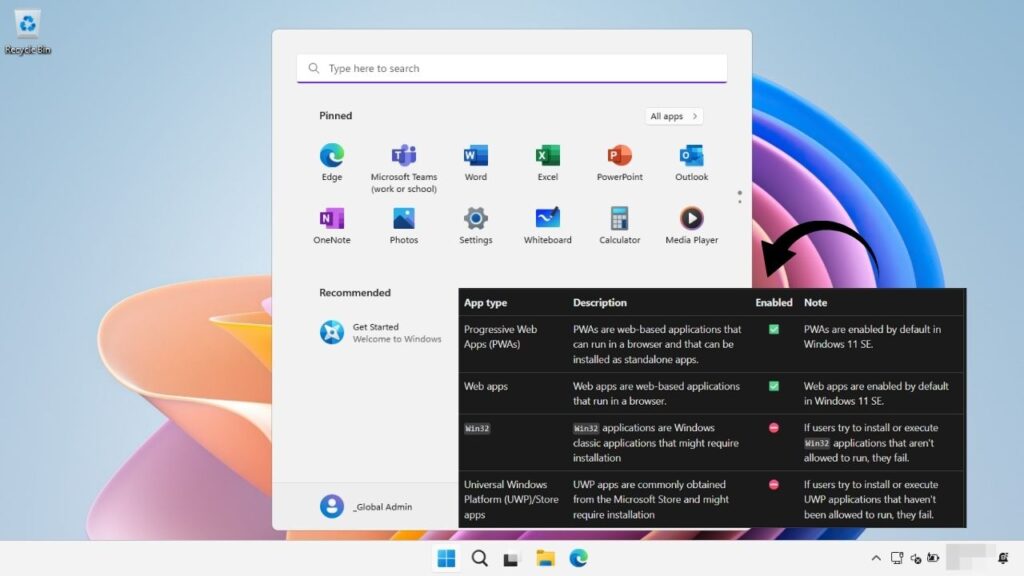1024x576 pixels.
Task: Click the "Progressive Web Apps (PWAs)" table cell
Action: (x=513, y=344)
